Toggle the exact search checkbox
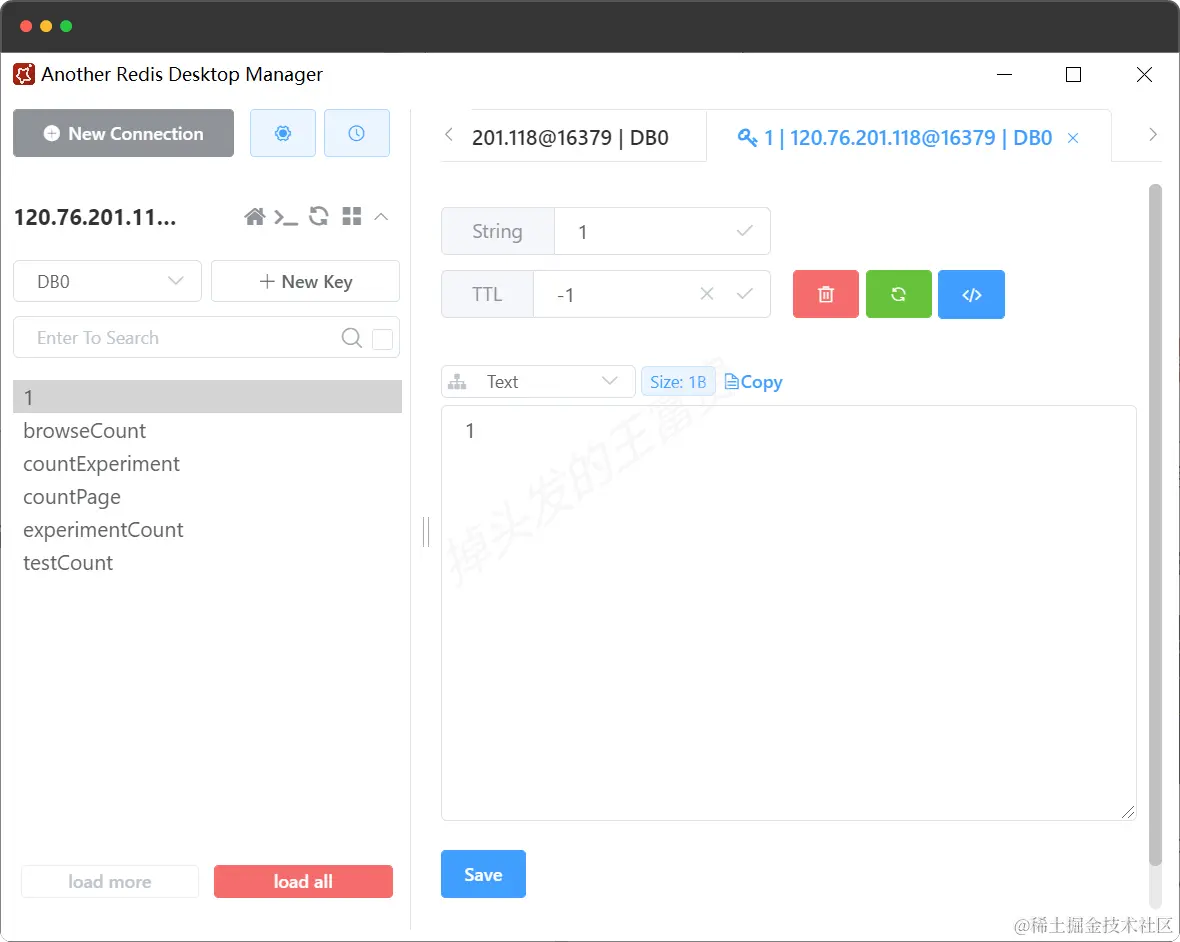 pos(382,339)
